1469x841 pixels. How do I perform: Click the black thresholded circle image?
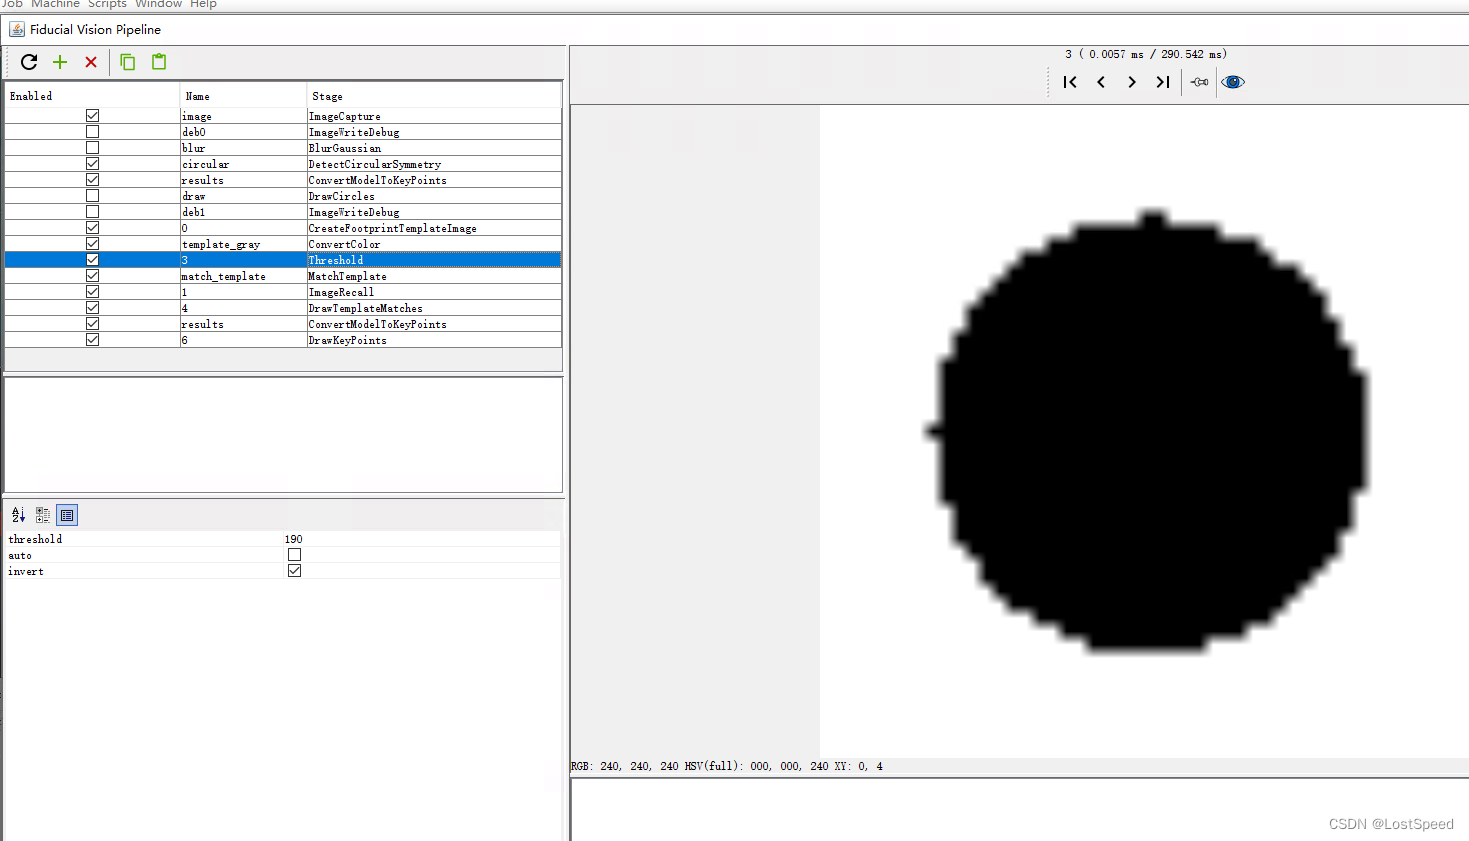(1147, 432)
